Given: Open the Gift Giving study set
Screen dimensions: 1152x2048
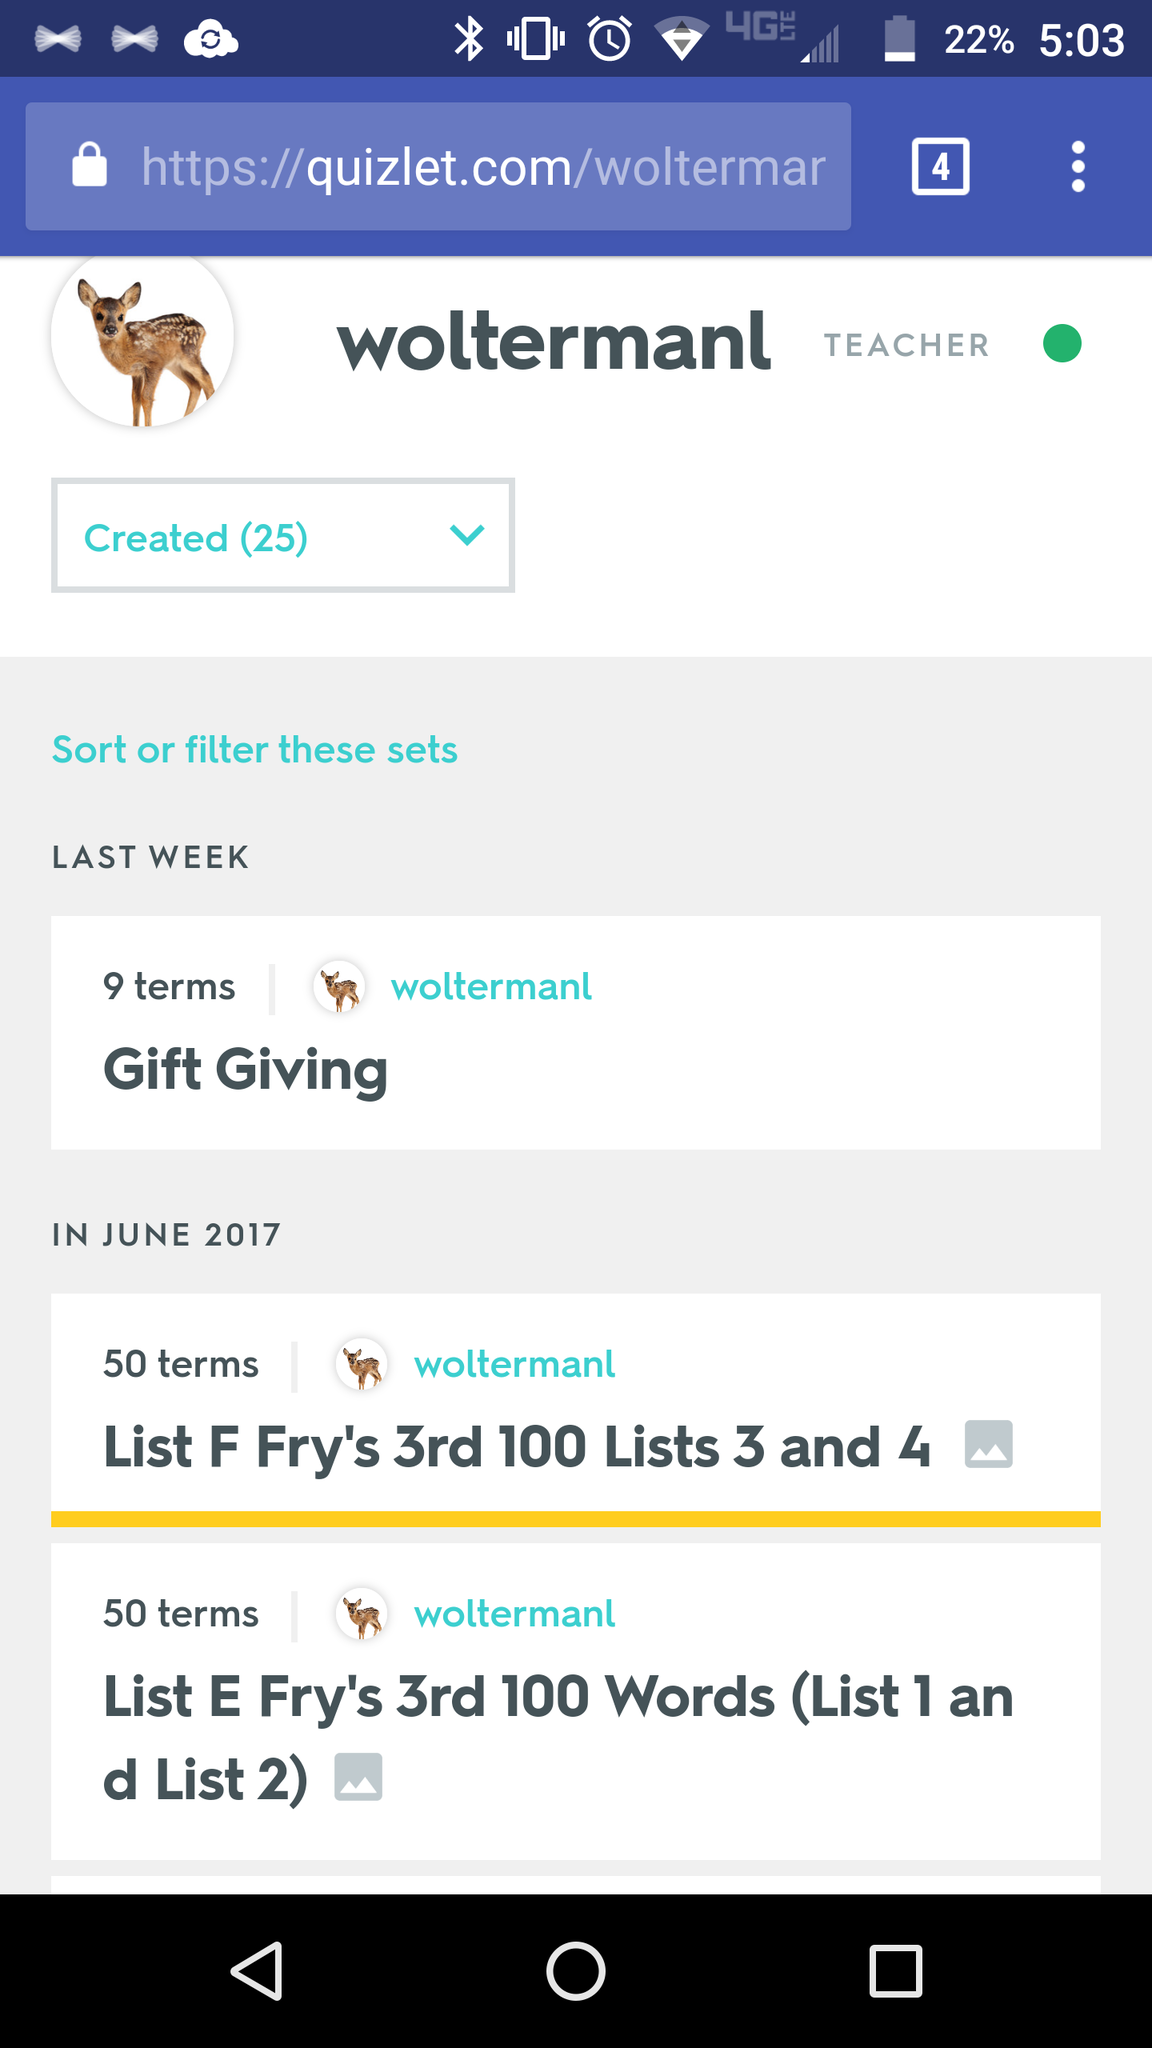Looking at the screenshot, I should tap(246, 1070).
